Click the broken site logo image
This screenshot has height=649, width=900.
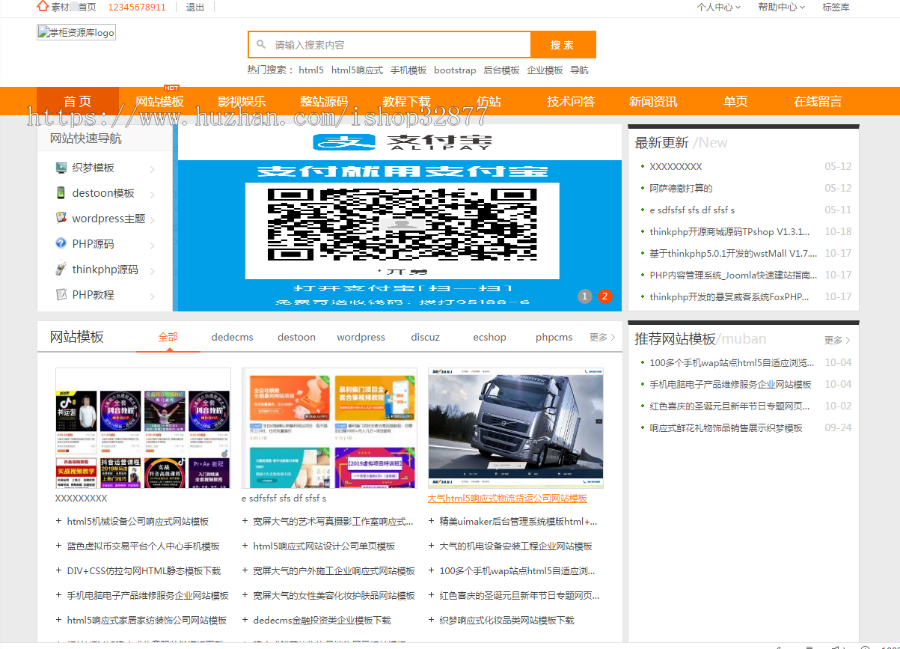[x=76, y=33]
